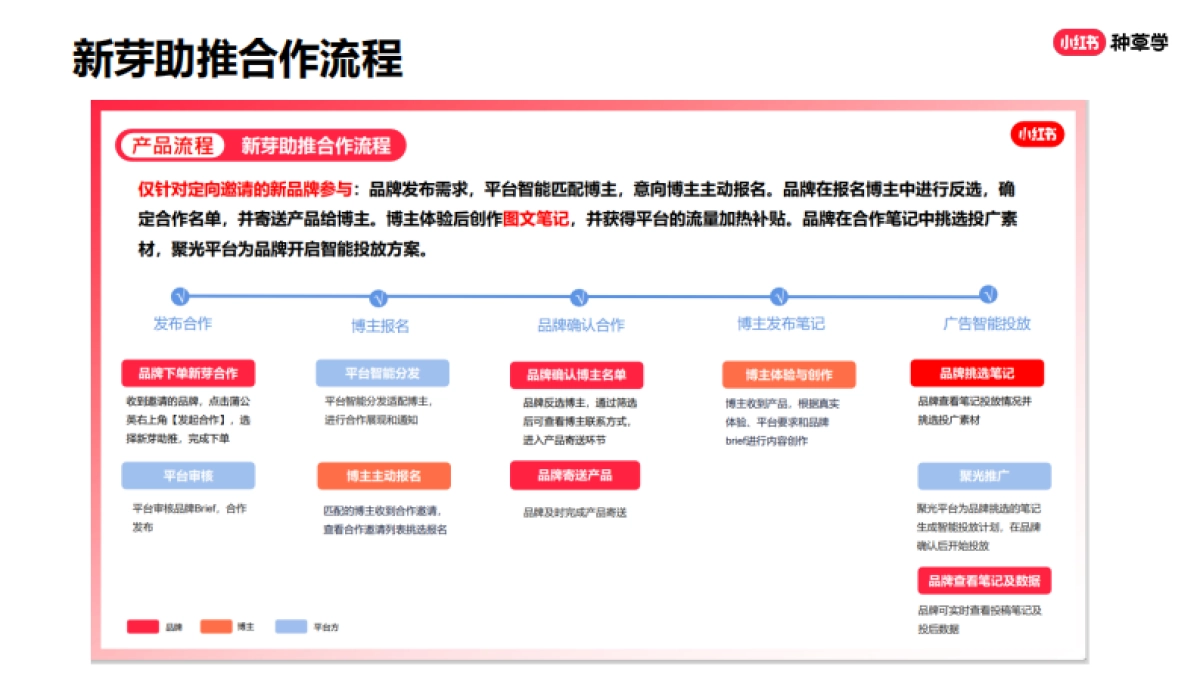1200x675 pixels.
Task: Click the 品牌下单新芽合作 button
Action: pos(188,372)
